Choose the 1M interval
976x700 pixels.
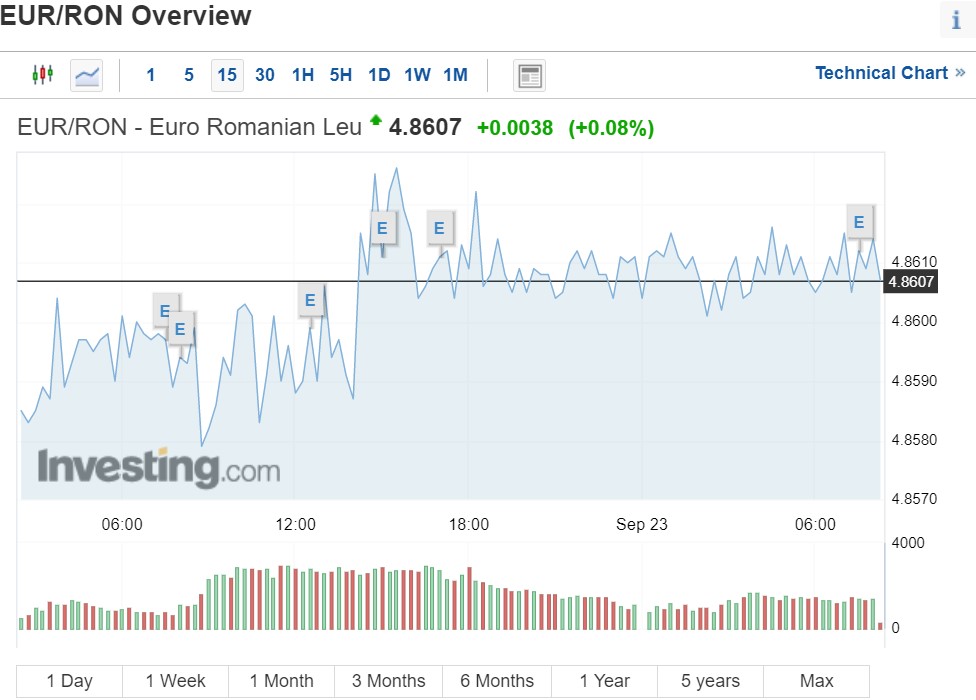[455, 75]
